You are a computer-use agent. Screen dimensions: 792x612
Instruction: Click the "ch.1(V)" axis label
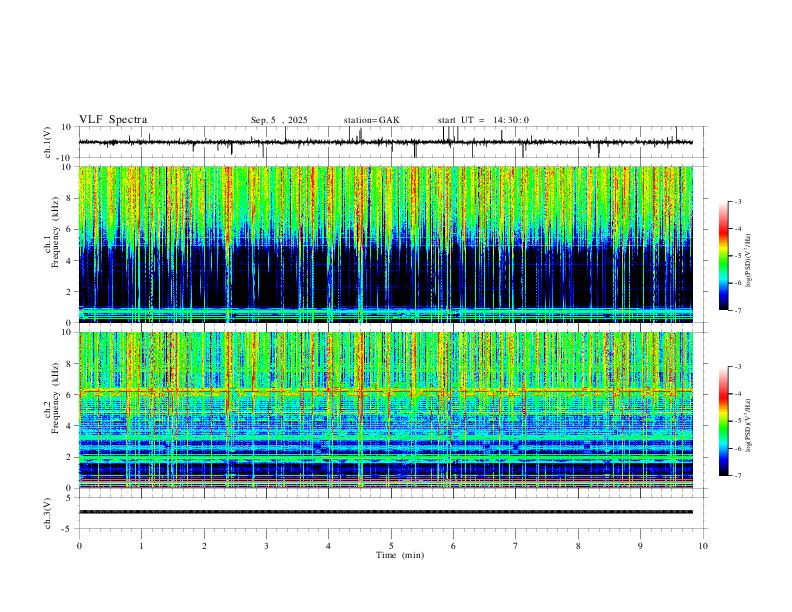[x=49, y=143]
